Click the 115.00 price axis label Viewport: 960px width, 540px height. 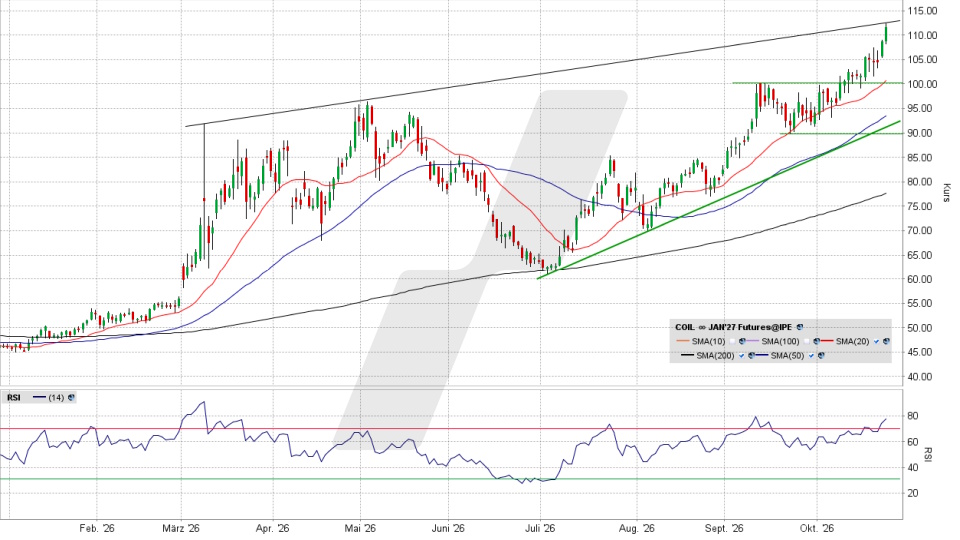tap(923, 10)
